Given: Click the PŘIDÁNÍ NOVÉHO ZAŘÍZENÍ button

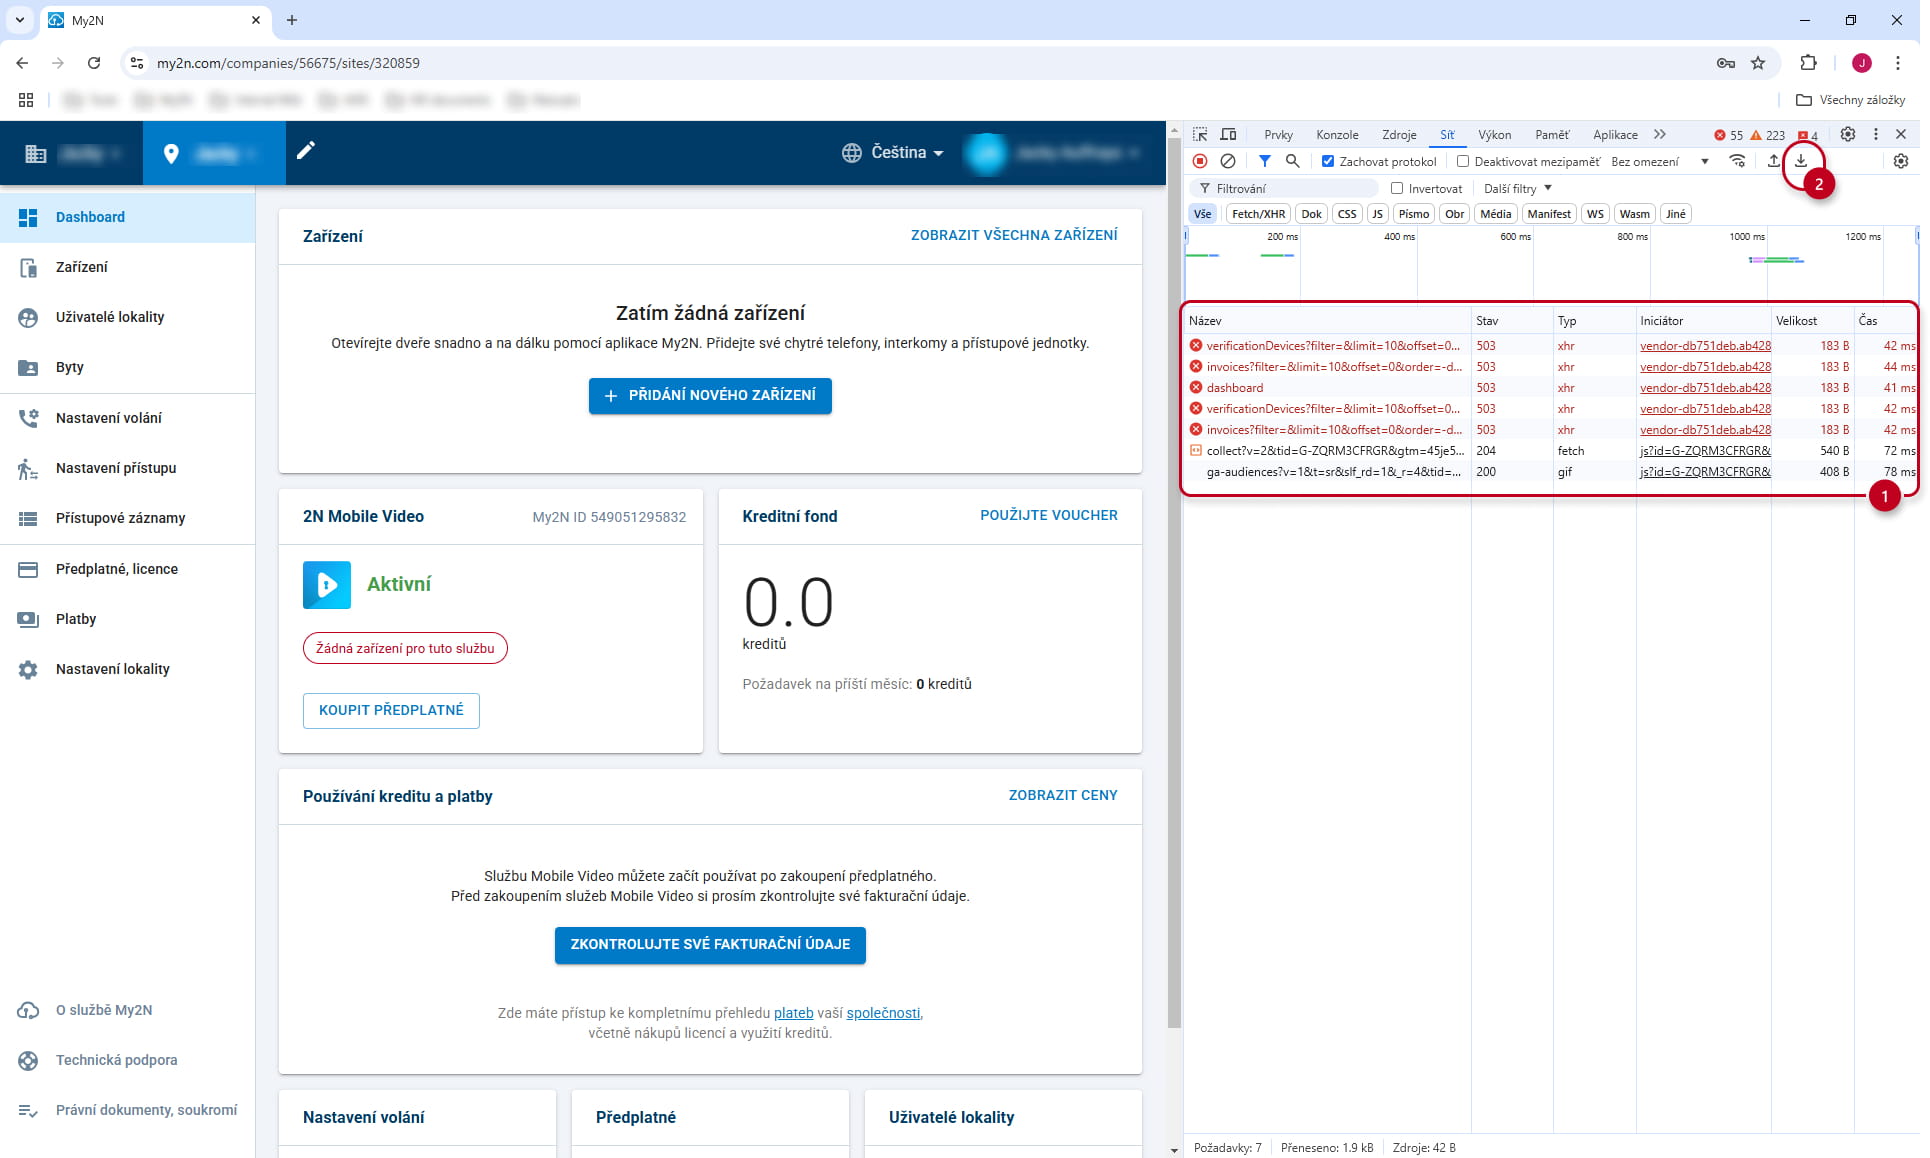Looking at the screenshot, I should 710,396.
